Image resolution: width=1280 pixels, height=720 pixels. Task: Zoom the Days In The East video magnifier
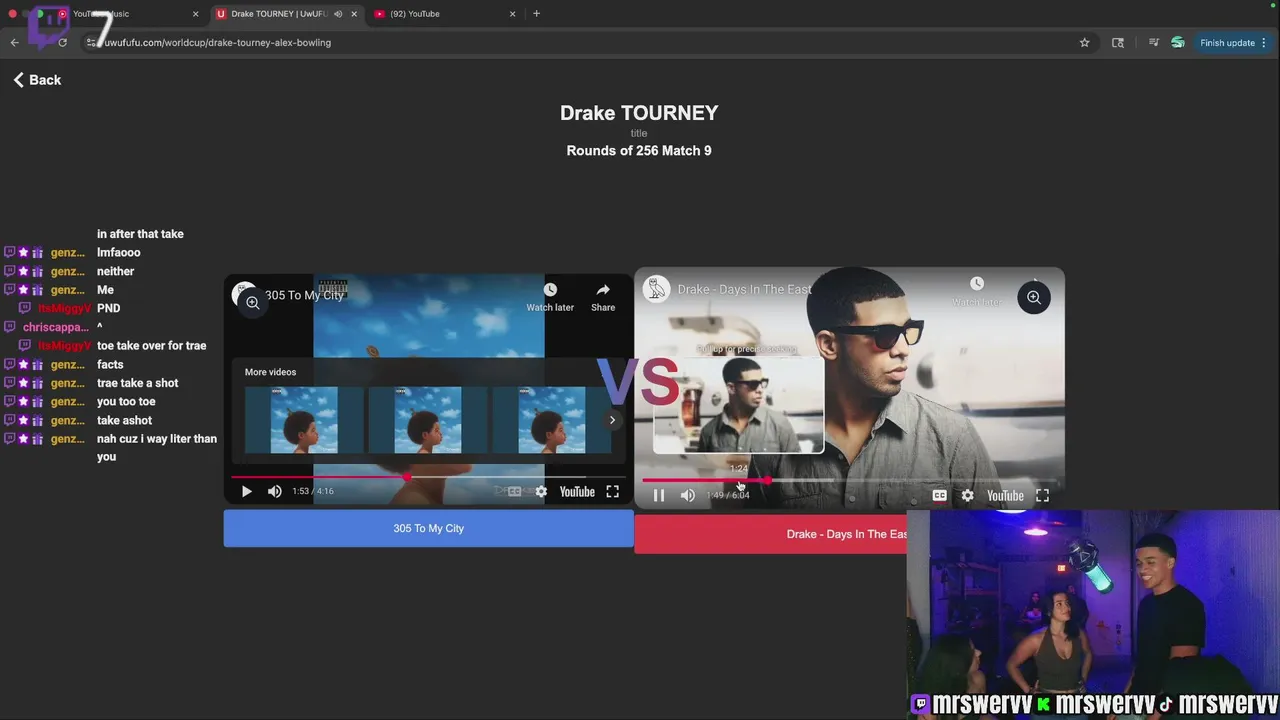point(1034,297)
